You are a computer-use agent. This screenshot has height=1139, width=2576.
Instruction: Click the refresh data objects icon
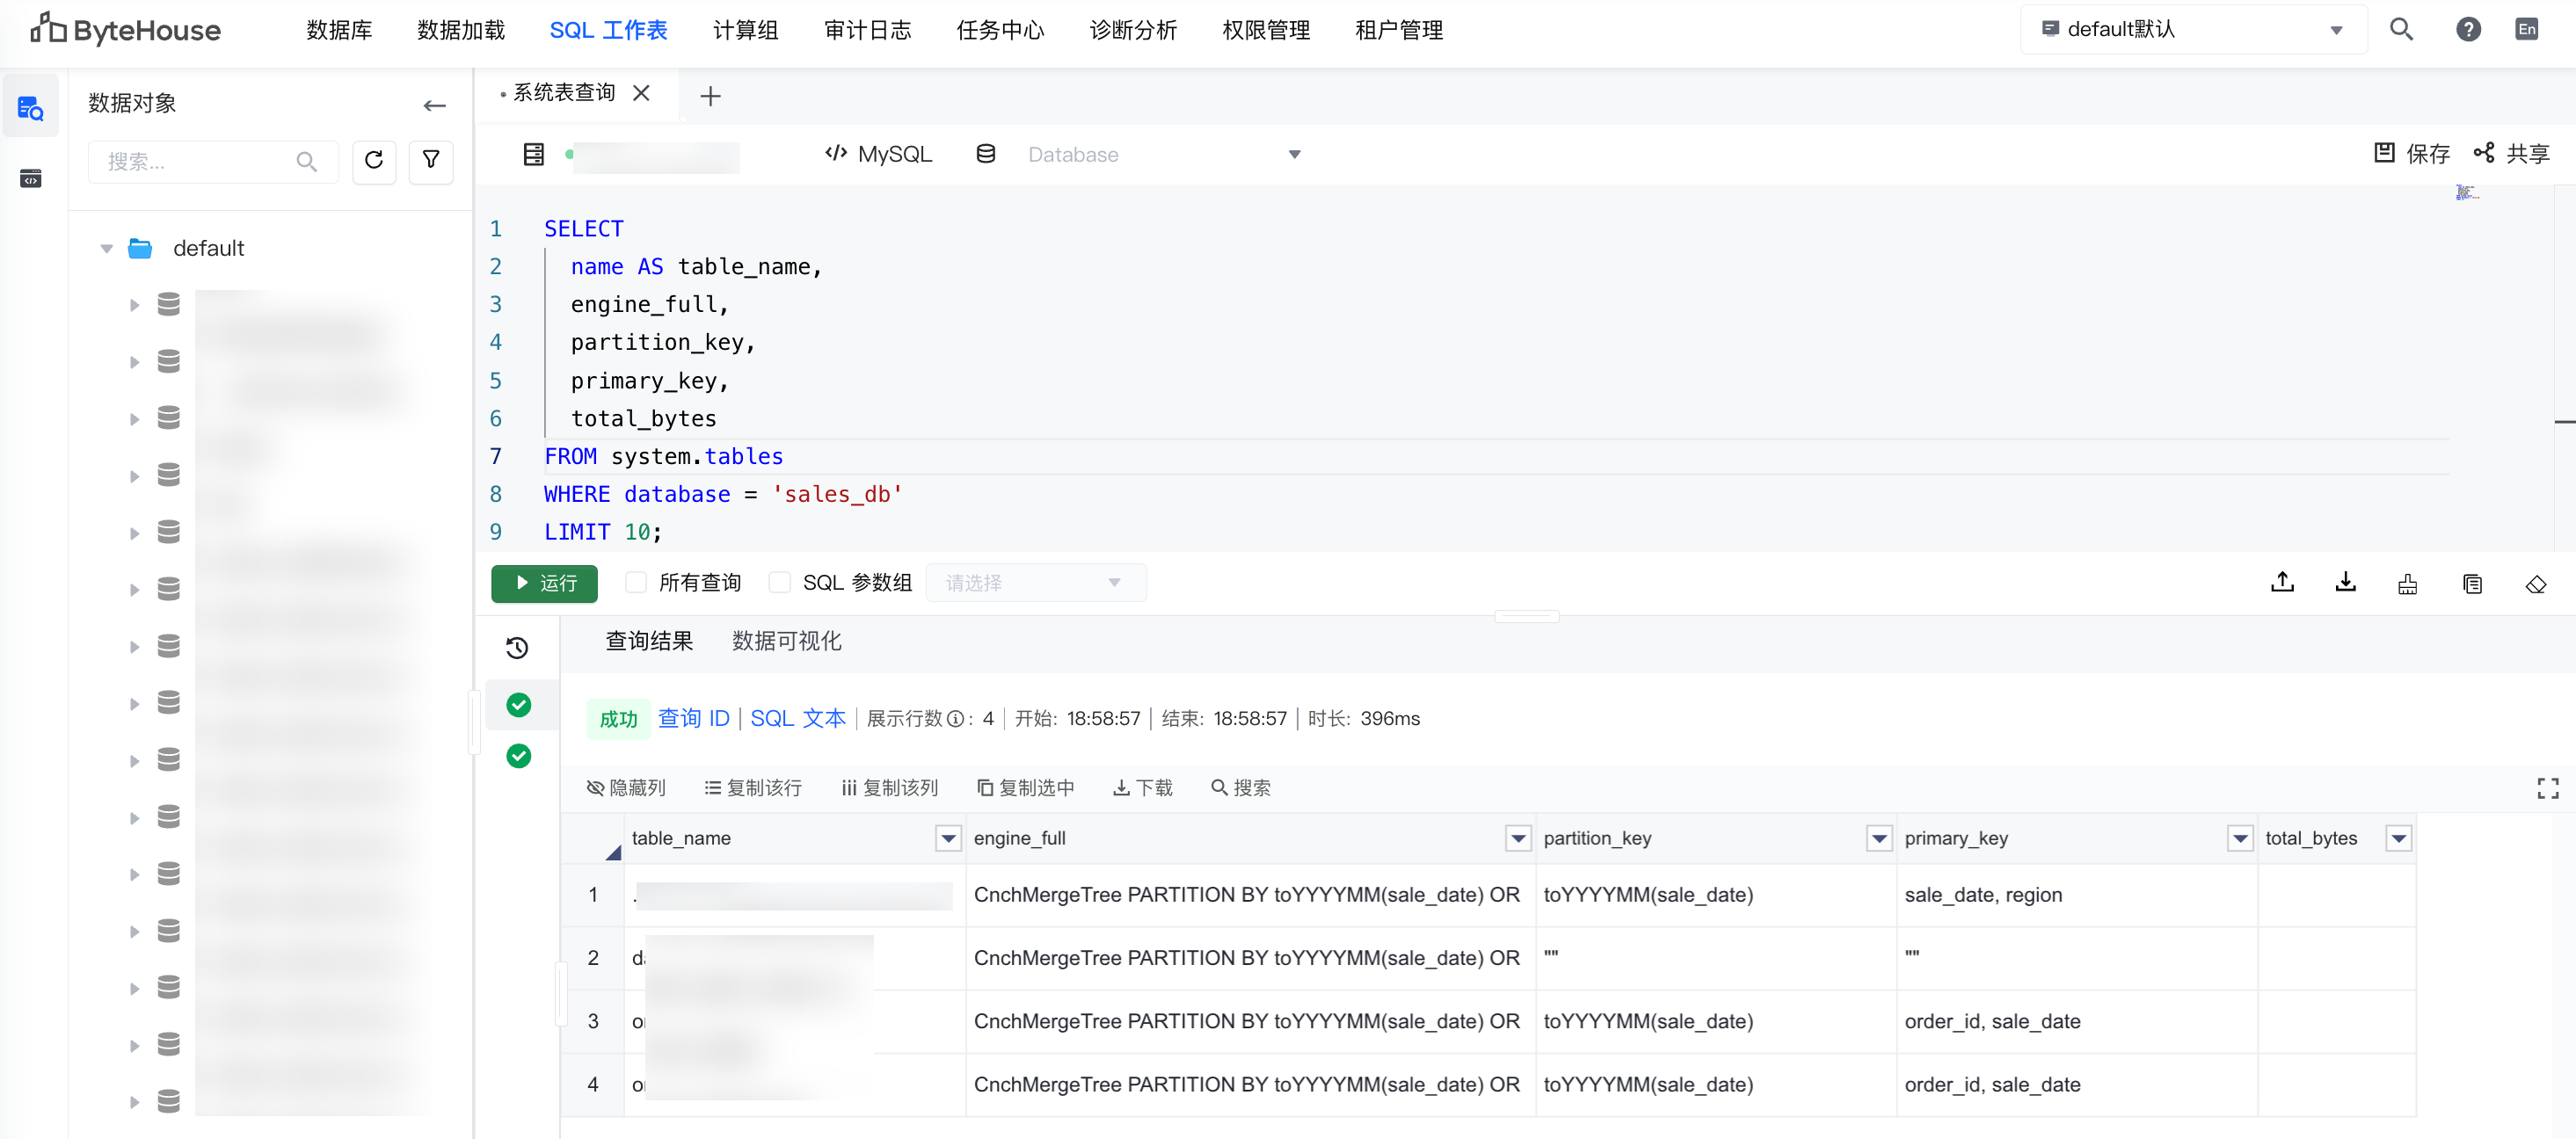[x=374, y=161]
